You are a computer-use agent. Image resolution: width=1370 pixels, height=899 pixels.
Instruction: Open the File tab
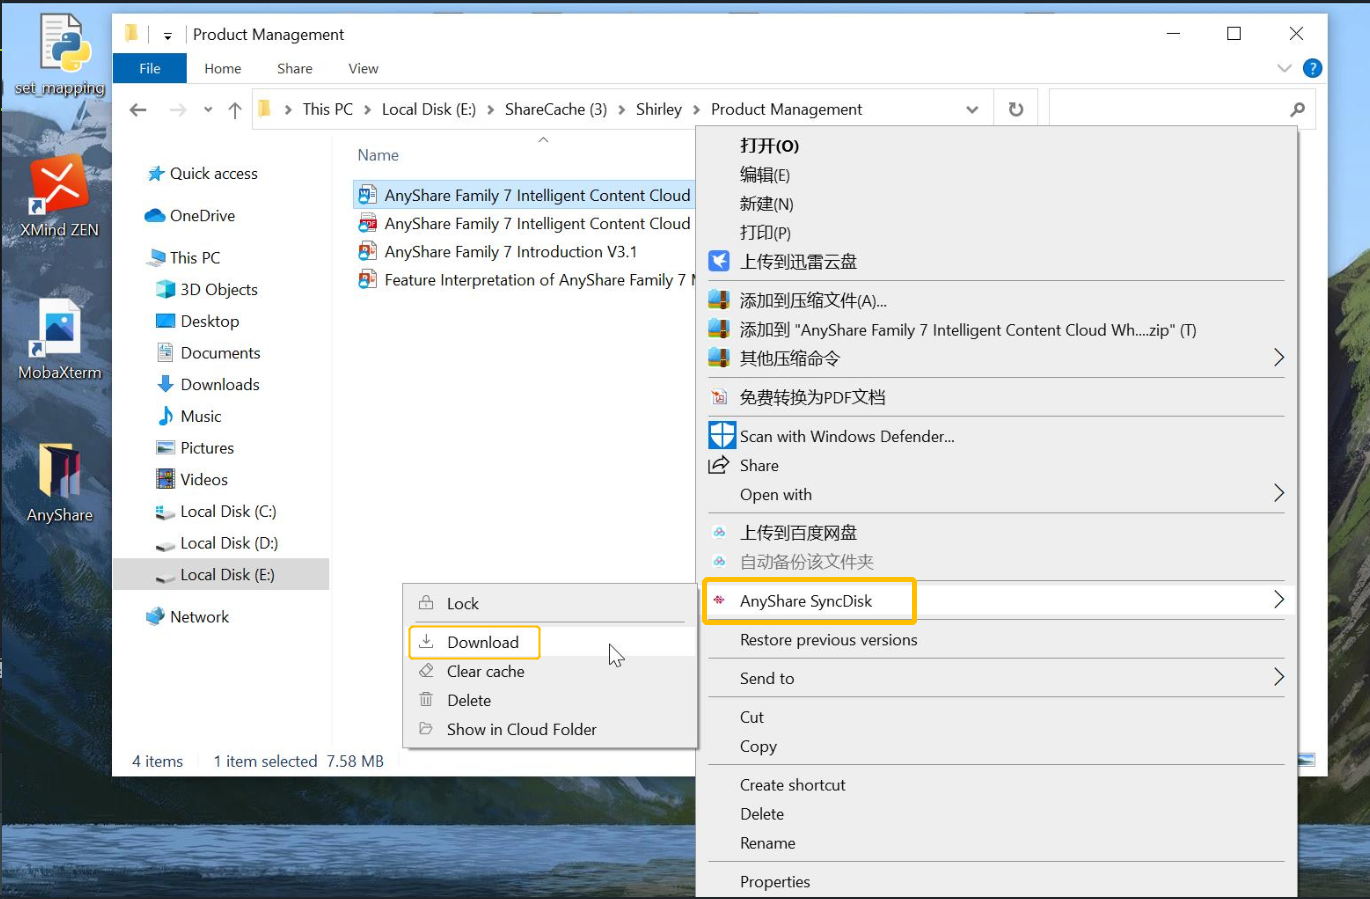click(150, 68)
